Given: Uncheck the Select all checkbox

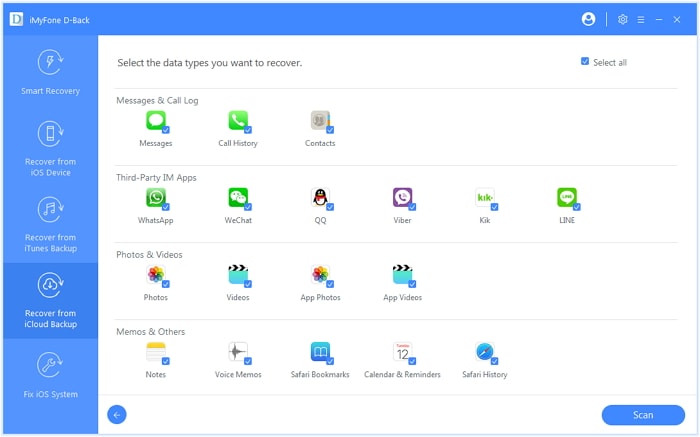Looking at the screenshot, I should click(x=585, y=62).
